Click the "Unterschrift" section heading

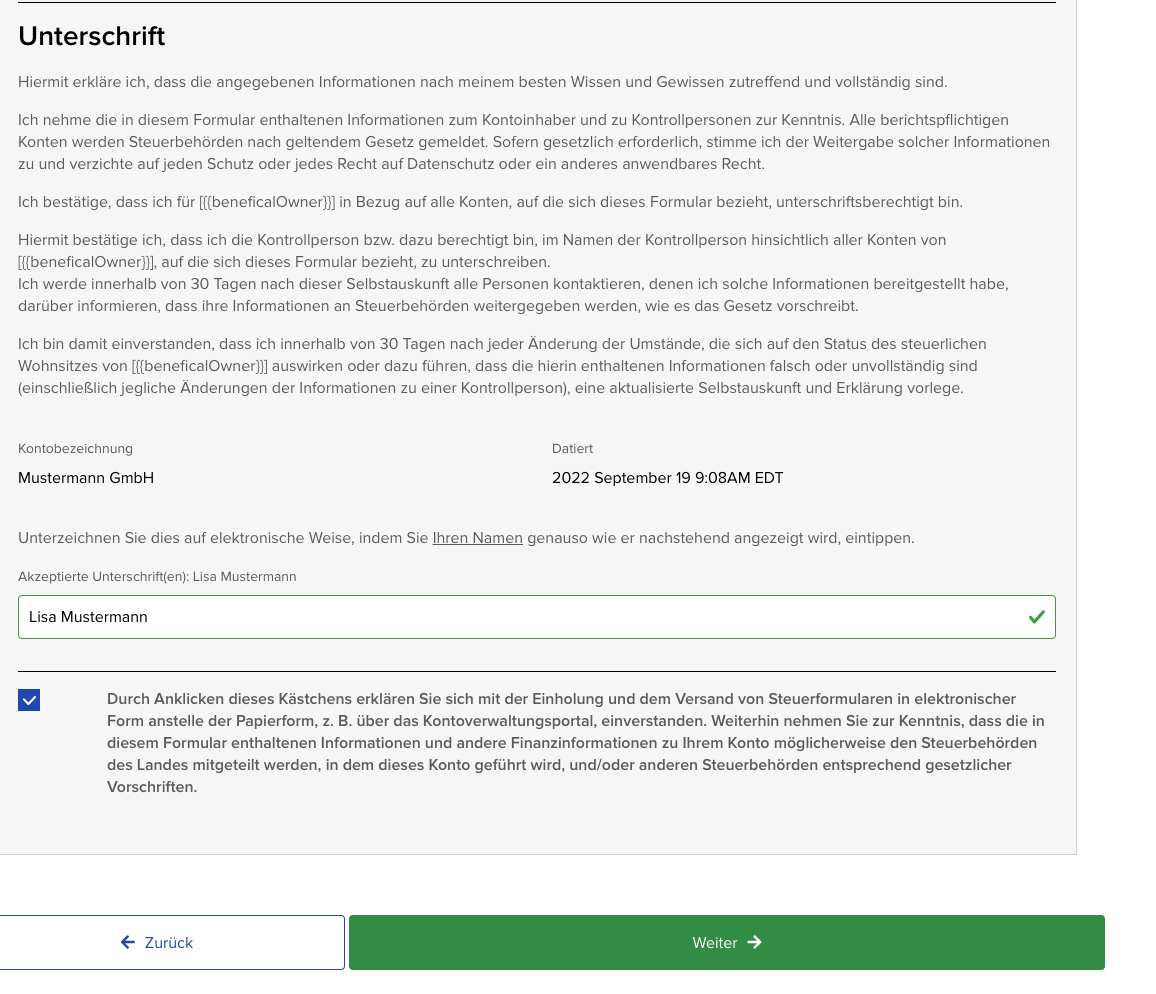(x=91, y=36)
